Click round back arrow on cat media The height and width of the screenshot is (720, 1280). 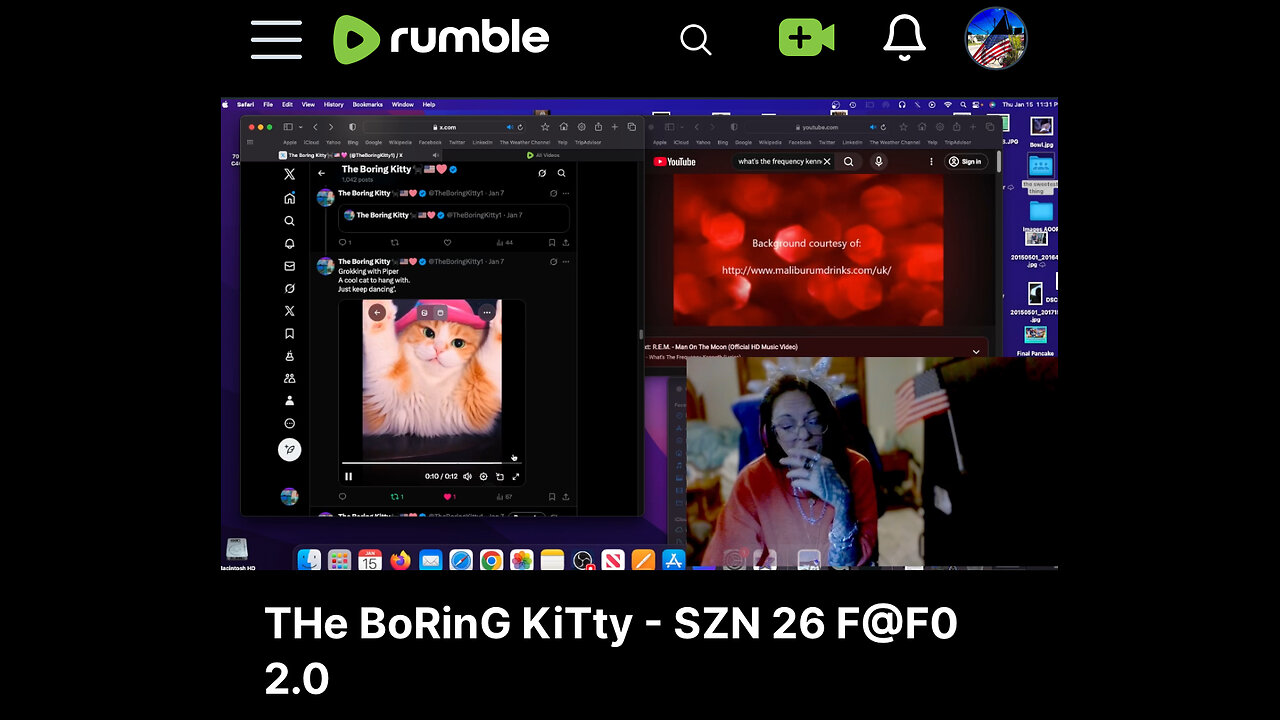pos(377,312)
